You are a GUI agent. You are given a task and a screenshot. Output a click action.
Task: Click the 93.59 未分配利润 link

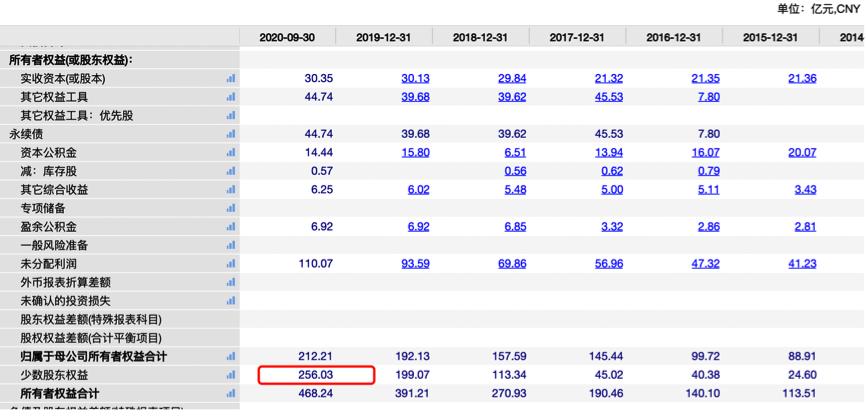[415, 264]
